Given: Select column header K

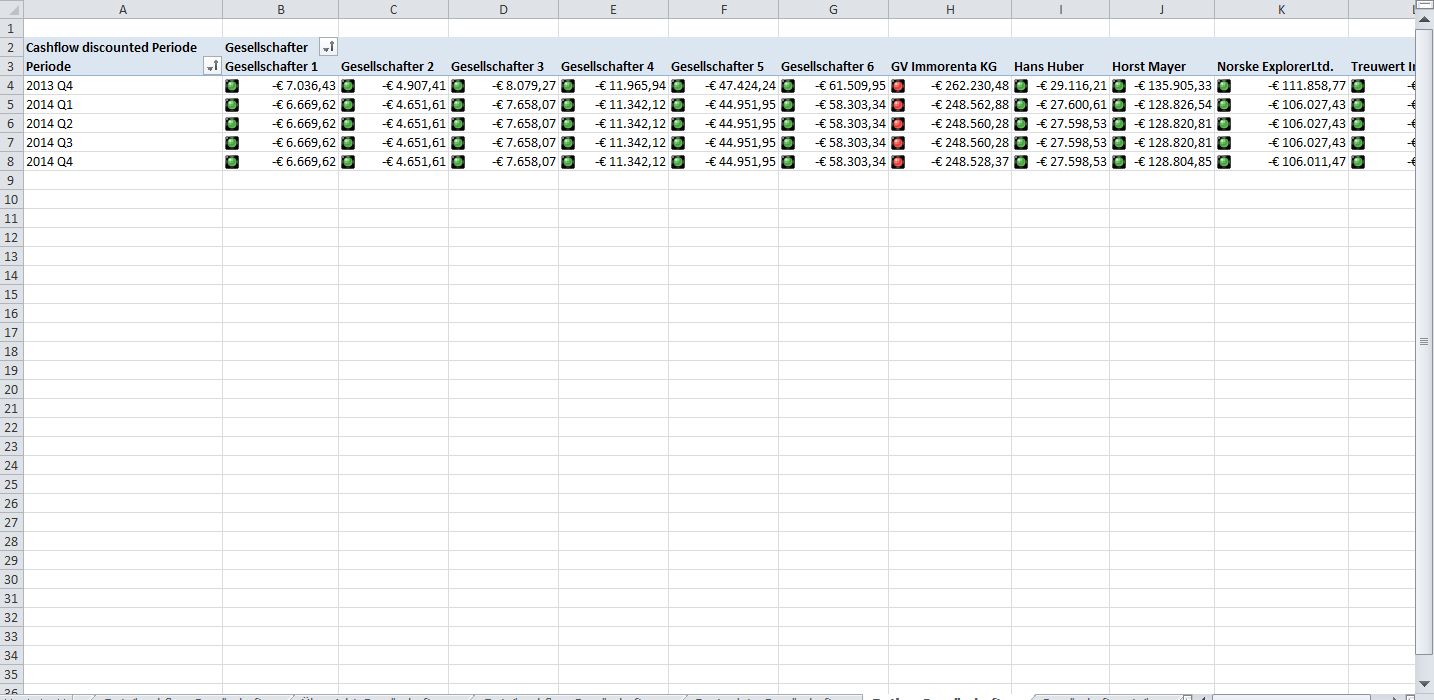Looking at the screenshot, I should [1281, 9].
